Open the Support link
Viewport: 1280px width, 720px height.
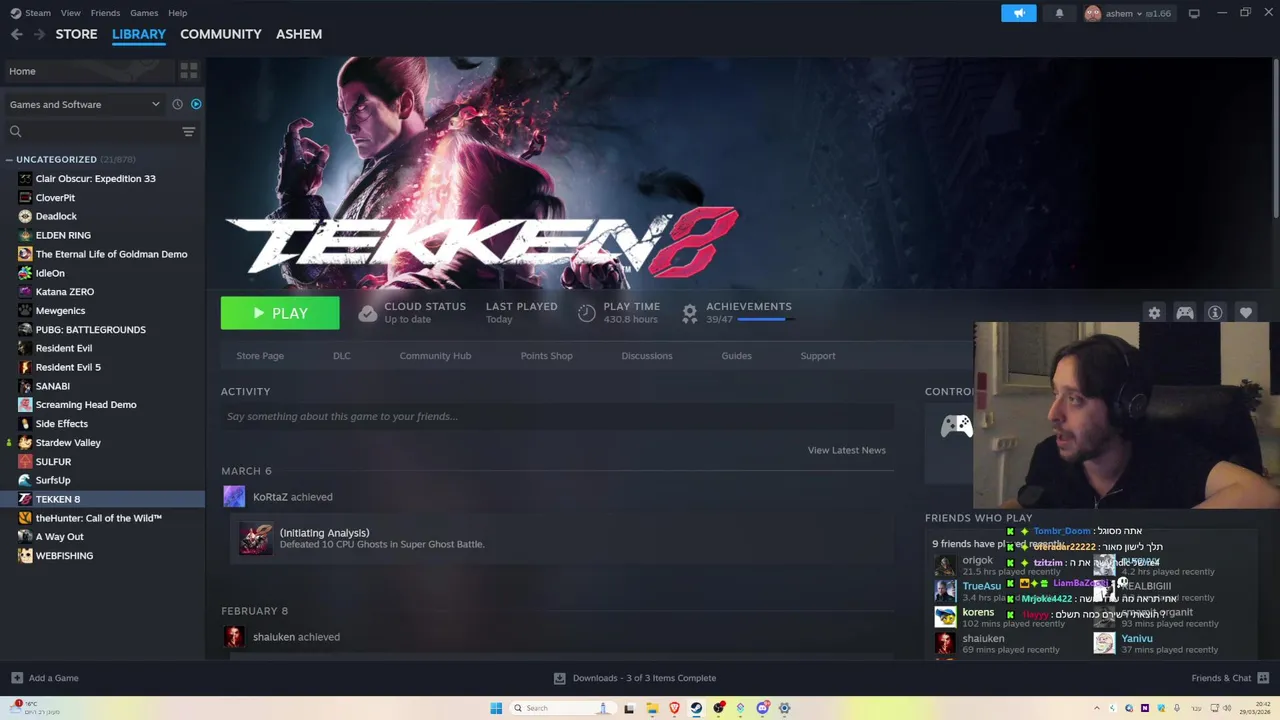818,356
